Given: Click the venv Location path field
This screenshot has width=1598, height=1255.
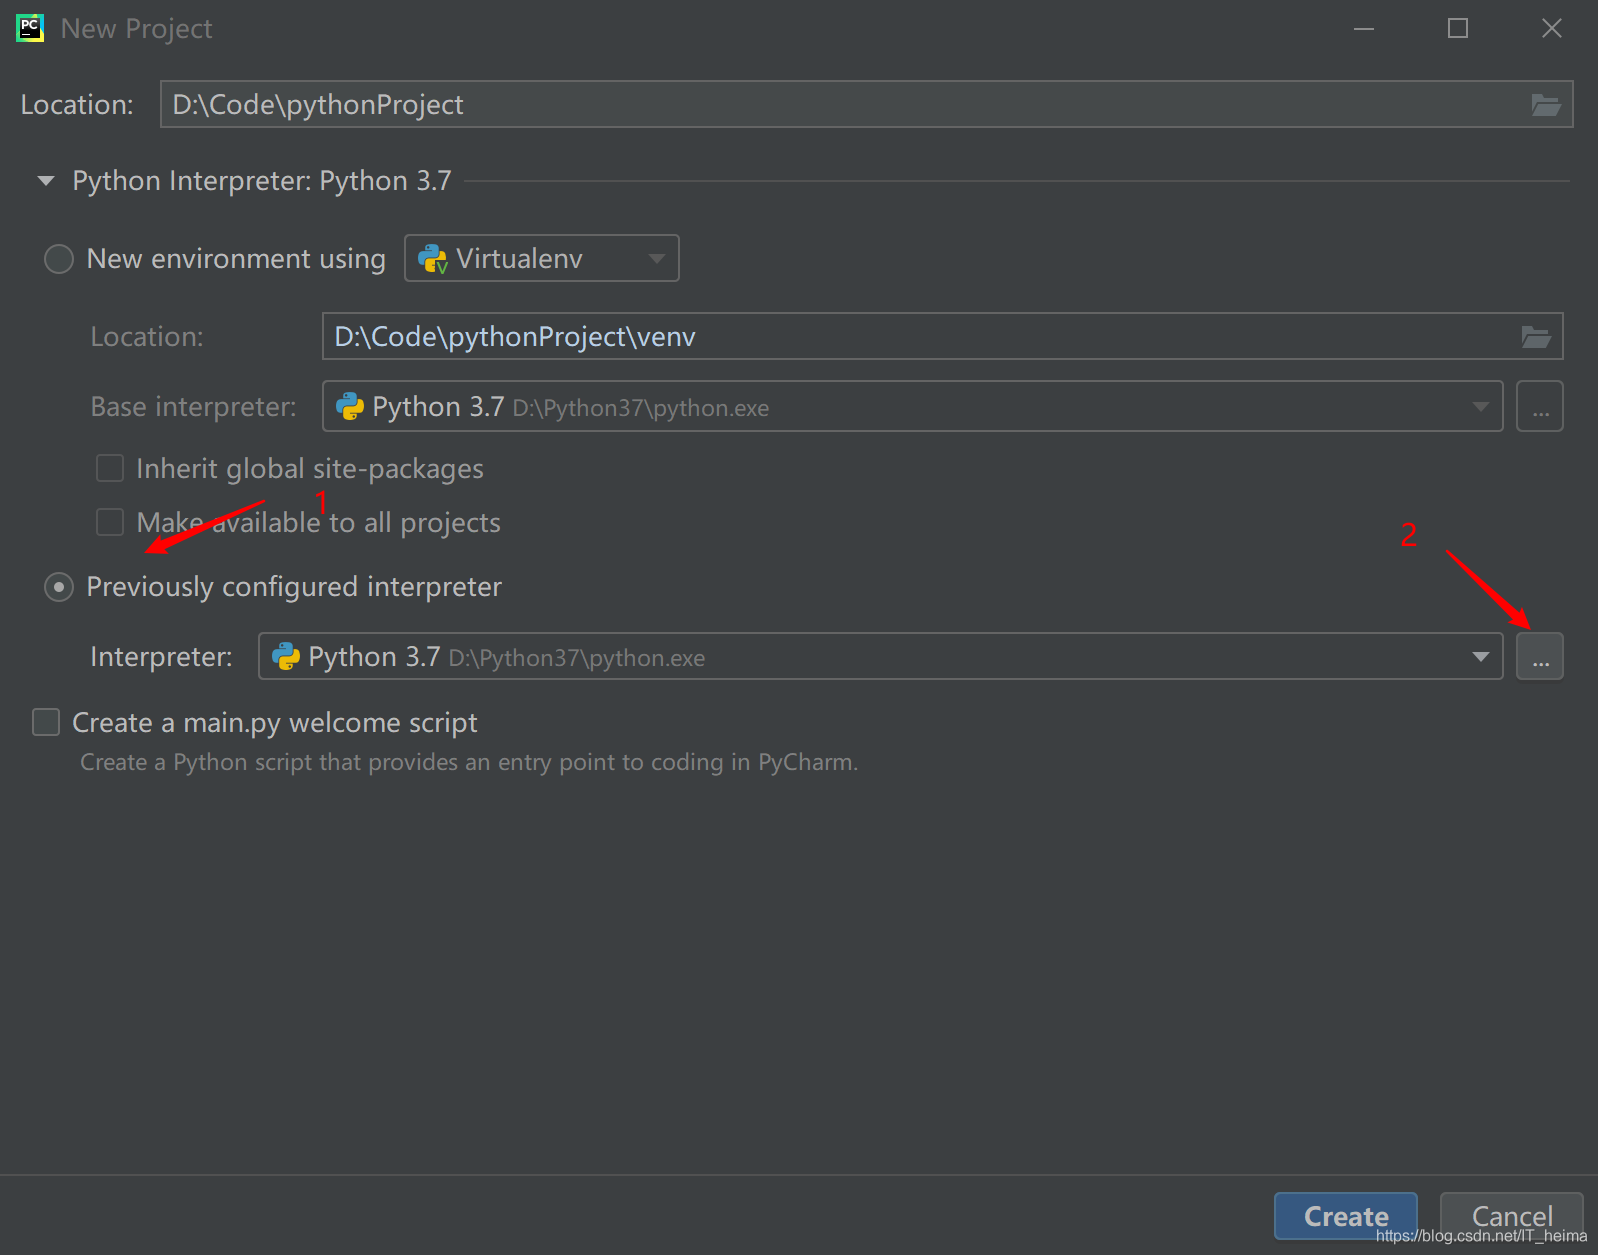Looking at the screenshot, I should click(942, 336).
